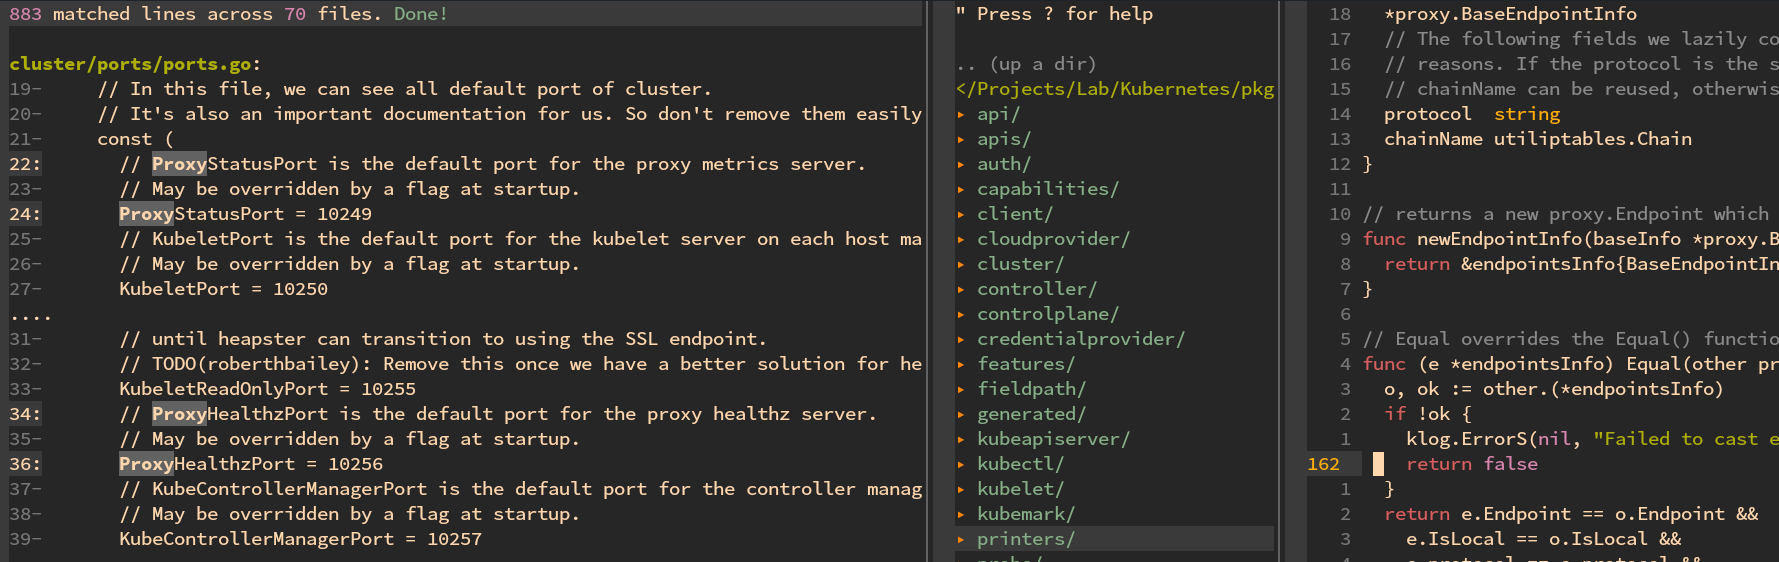Viewport: 1779px width, 562px height.
Task: Click the TODO(roberthbailey) comment line
Action: pos(520,364)
